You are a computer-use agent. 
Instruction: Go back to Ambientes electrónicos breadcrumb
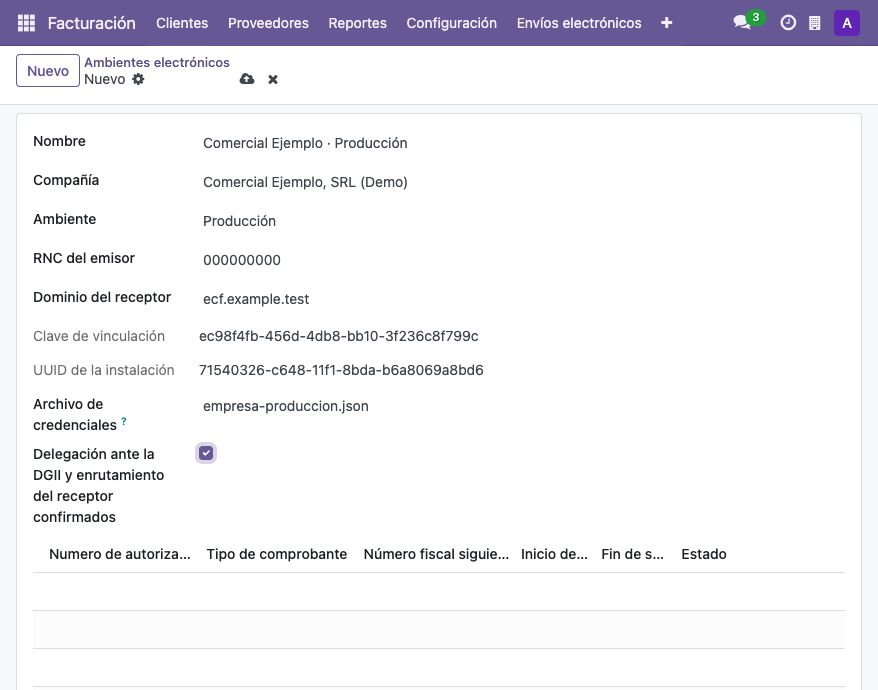(157, 62)
